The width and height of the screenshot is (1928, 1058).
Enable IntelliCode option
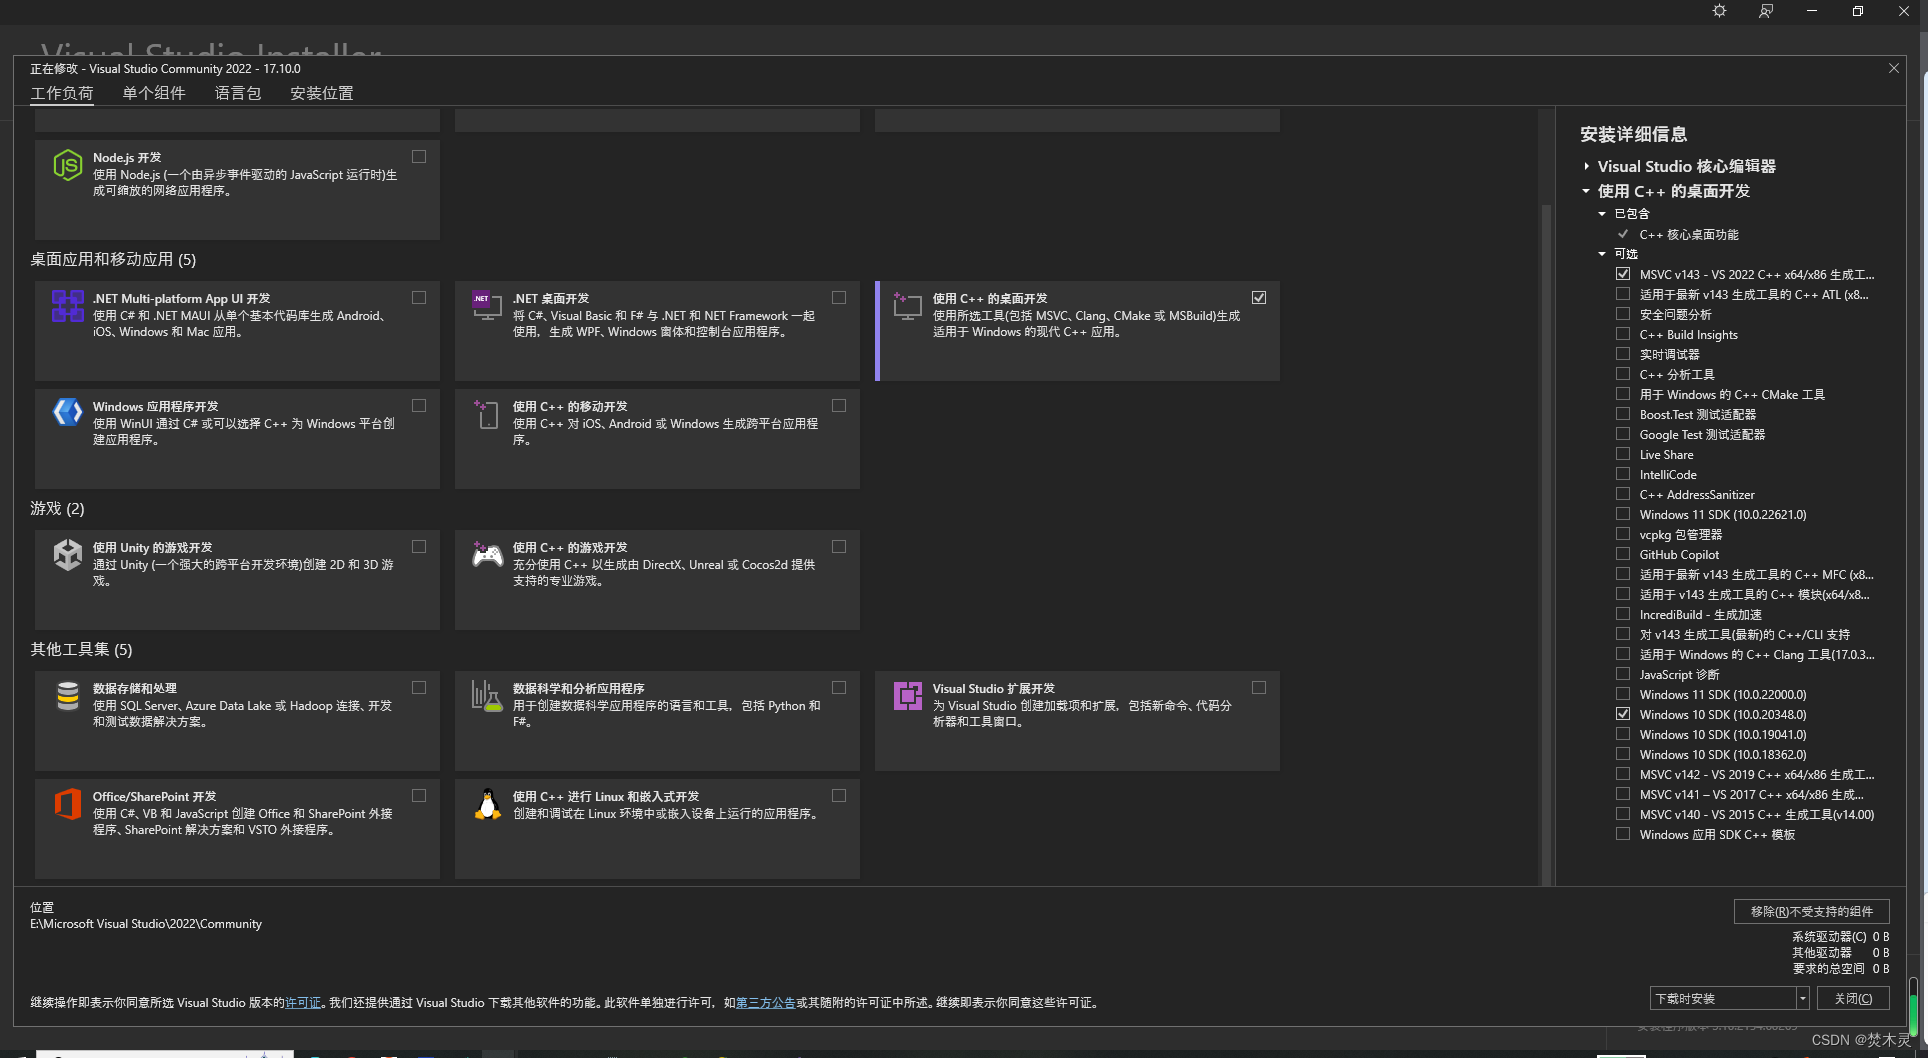point(1623,474)
